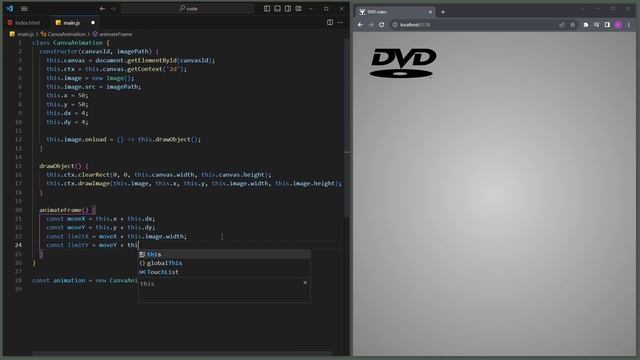The image size is (640, 360).
Task: Toggle the browser side panel icon
Action: click(x=607, y=25)
